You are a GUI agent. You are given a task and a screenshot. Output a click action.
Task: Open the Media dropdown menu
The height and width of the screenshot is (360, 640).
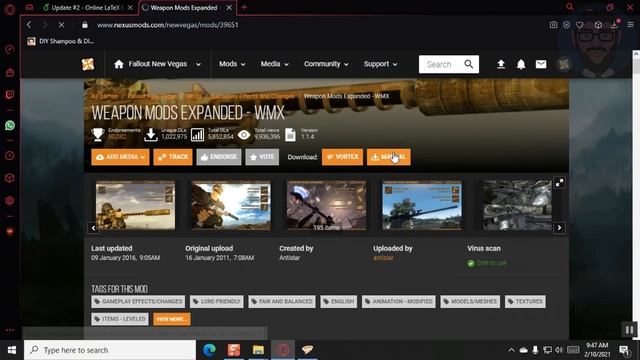274,64
